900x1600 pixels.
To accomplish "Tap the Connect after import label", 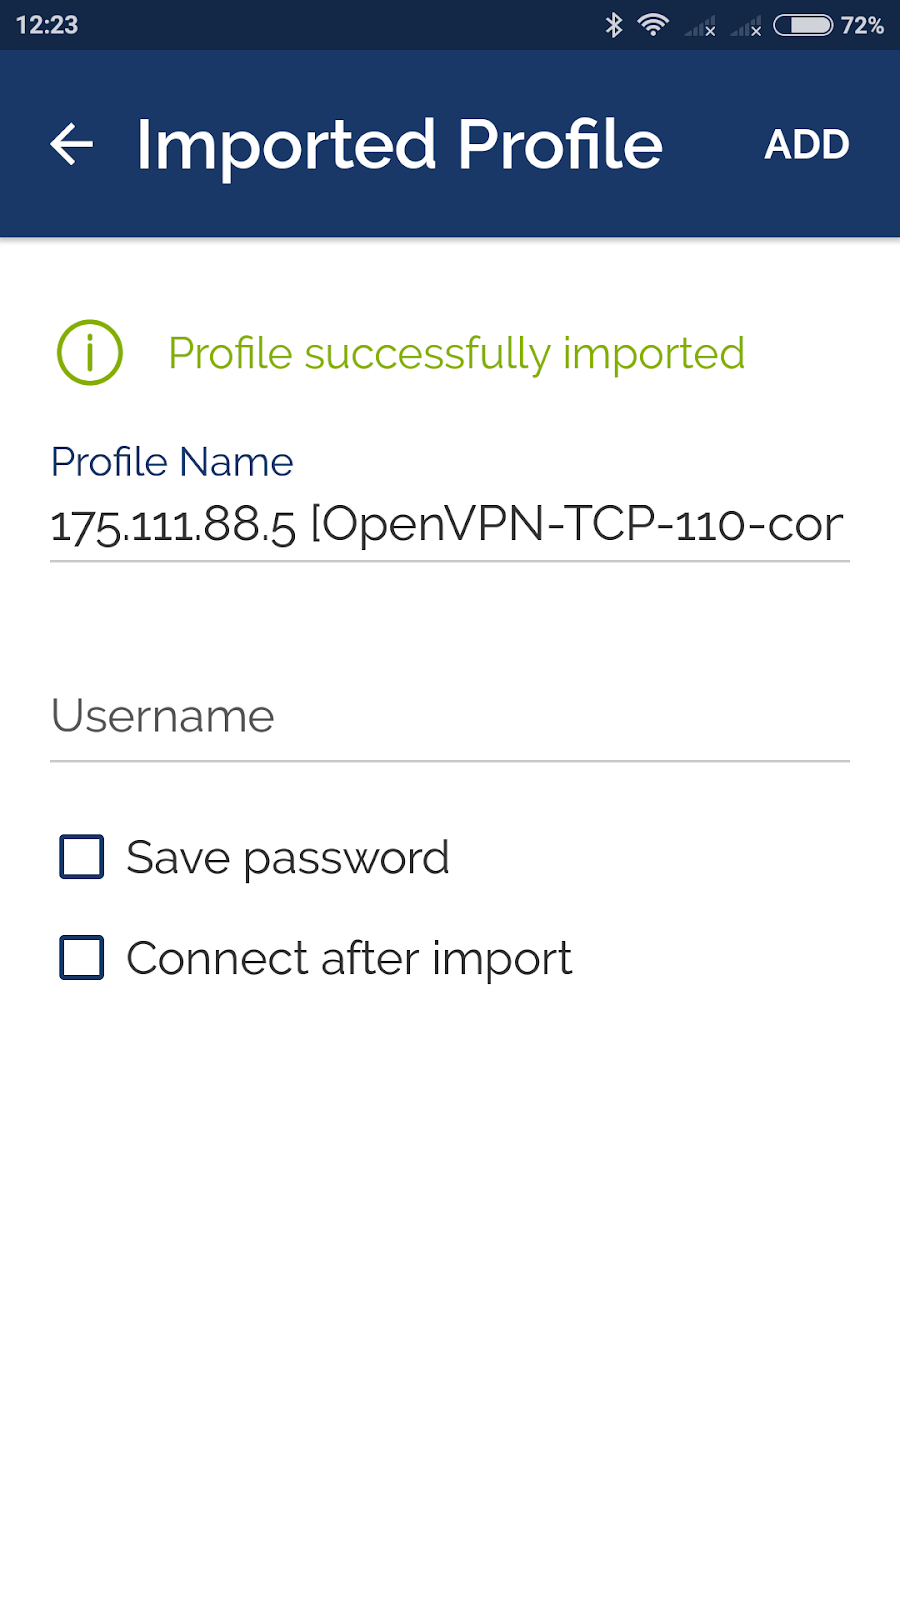I will coord(349,958).
